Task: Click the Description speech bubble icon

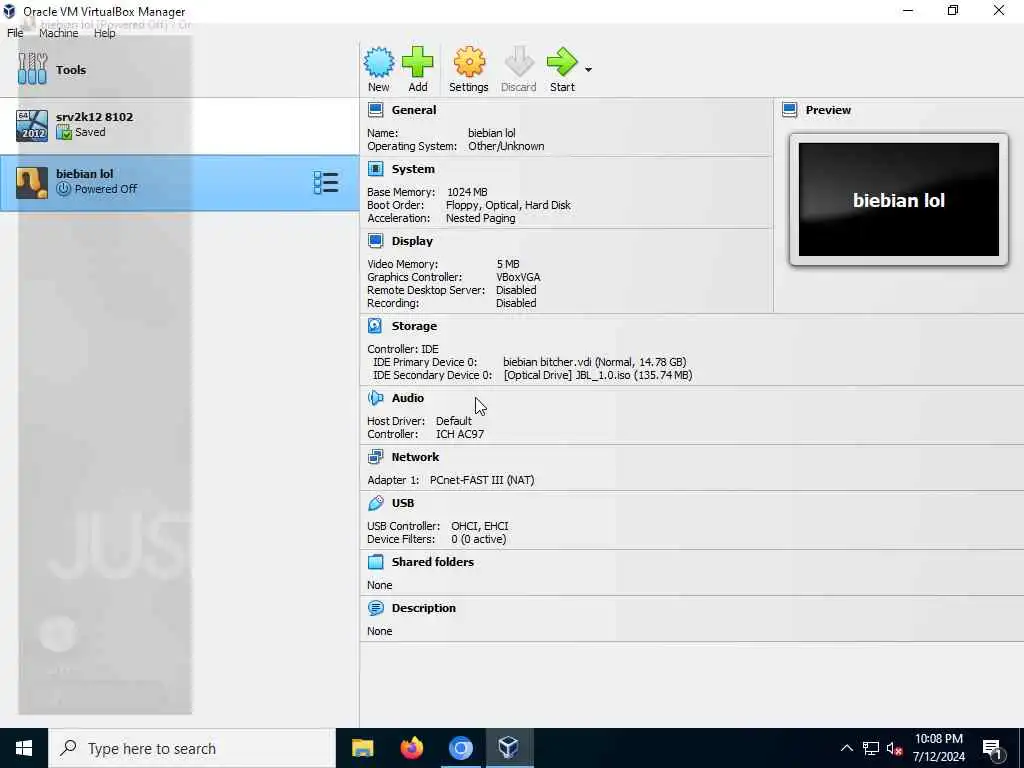Action: (x=376, y=607)
